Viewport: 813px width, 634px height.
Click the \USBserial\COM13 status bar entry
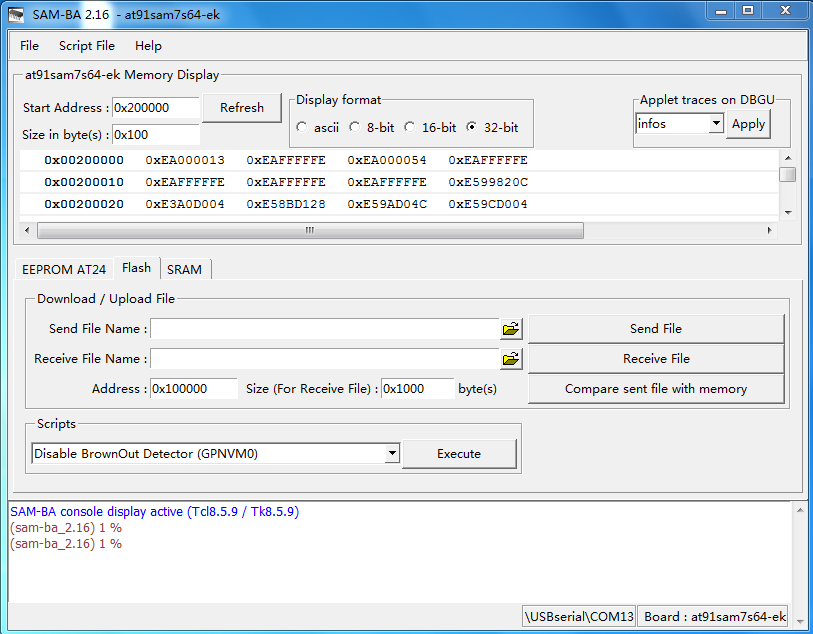[579, 616]
